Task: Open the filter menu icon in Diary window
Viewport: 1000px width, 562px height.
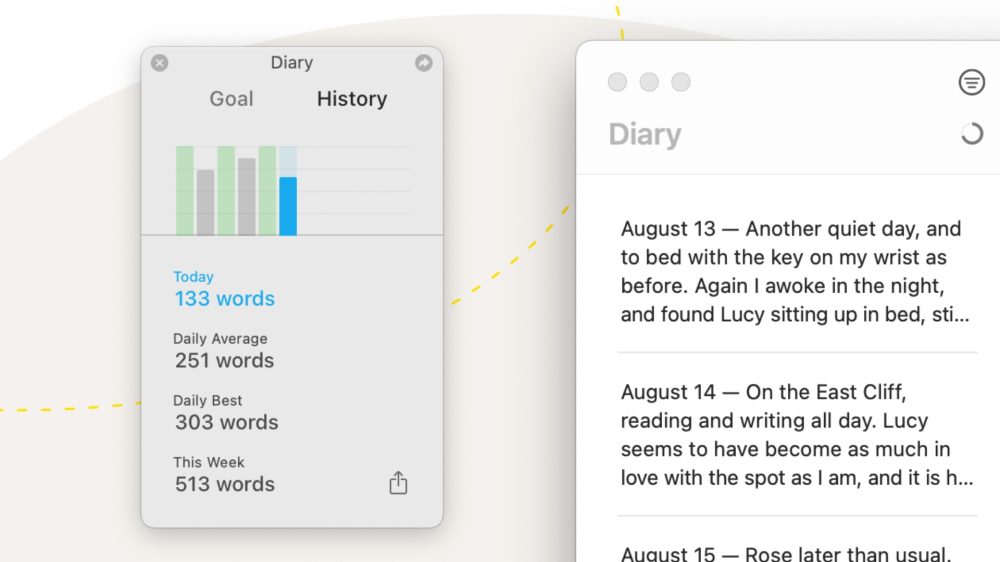Action: coord(971,83)
